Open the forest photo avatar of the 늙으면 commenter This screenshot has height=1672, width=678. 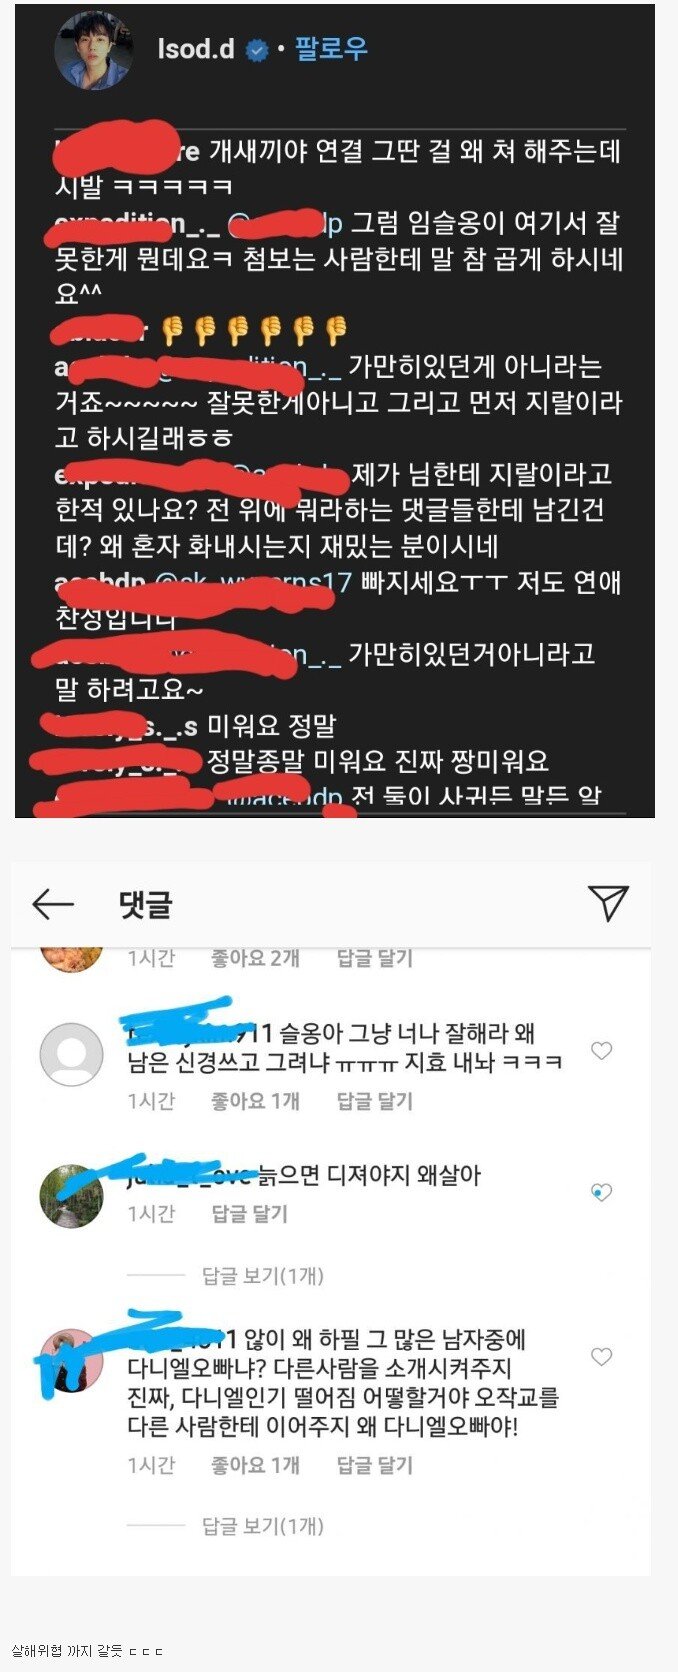click(71, 1195)
